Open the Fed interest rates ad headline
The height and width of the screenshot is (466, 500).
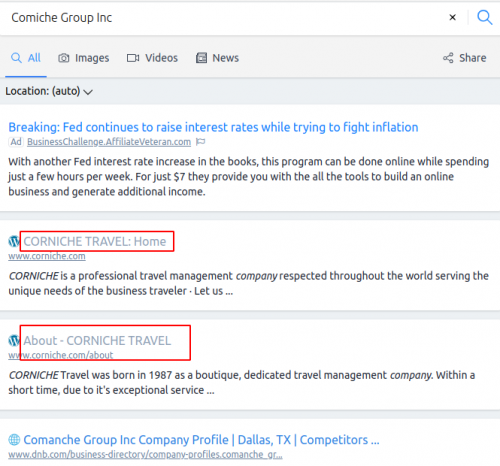[213, 127]
